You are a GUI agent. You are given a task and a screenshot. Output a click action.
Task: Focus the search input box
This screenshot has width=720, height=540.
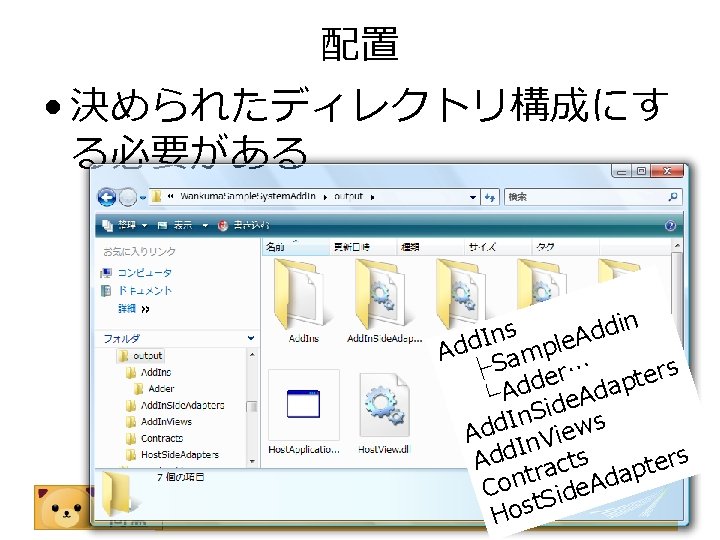[585, 197]
